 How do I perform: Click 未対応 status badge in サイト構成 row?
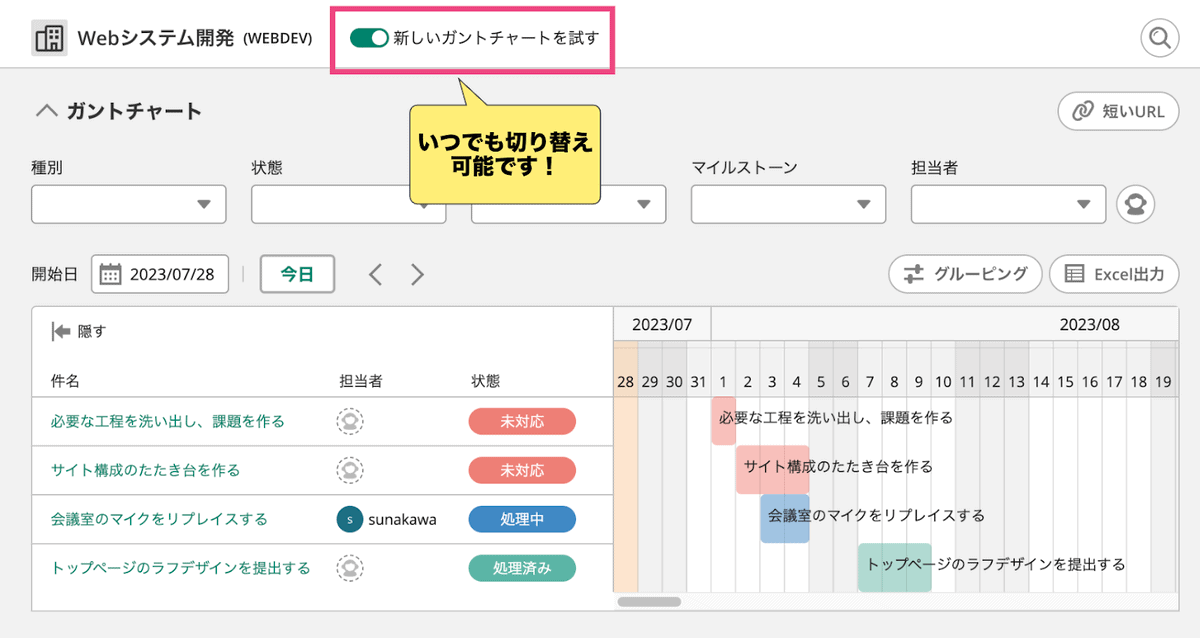(522, 470)
